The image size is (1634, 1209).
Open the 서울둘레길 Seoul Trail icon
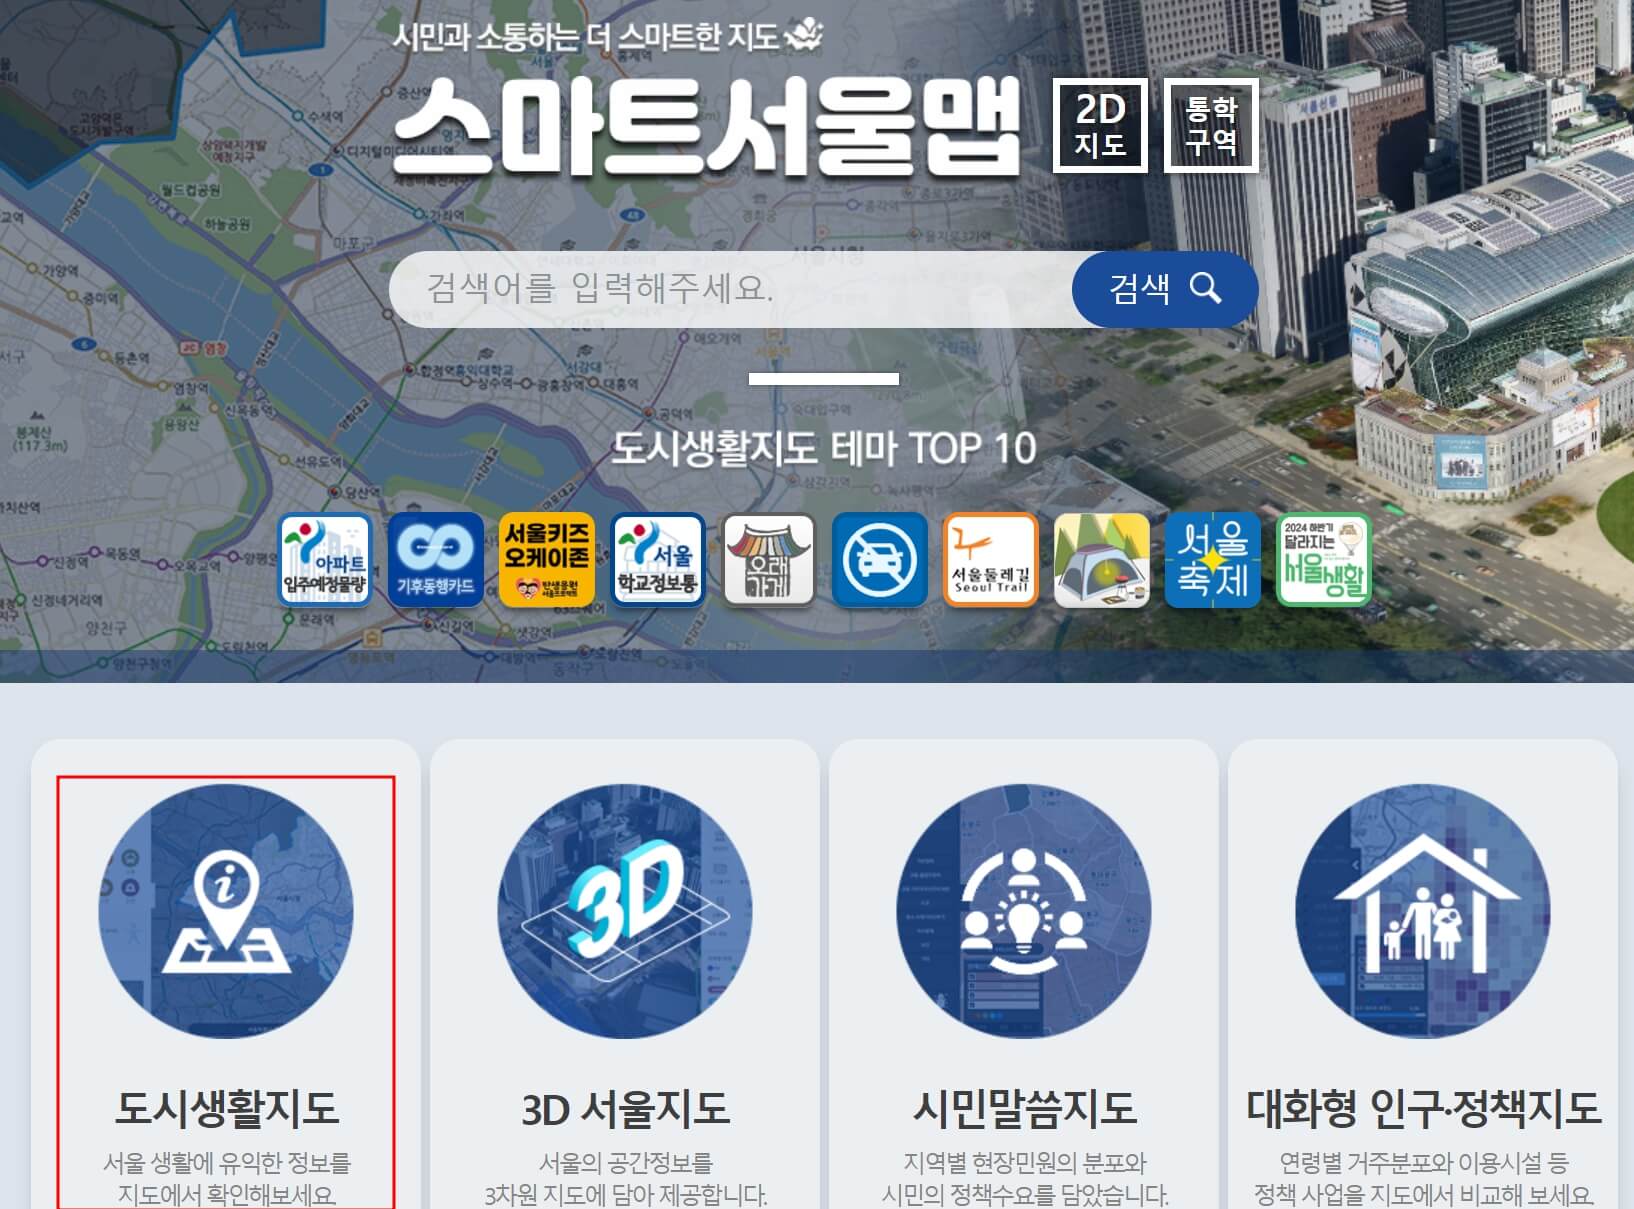click(x=990, y=560)
